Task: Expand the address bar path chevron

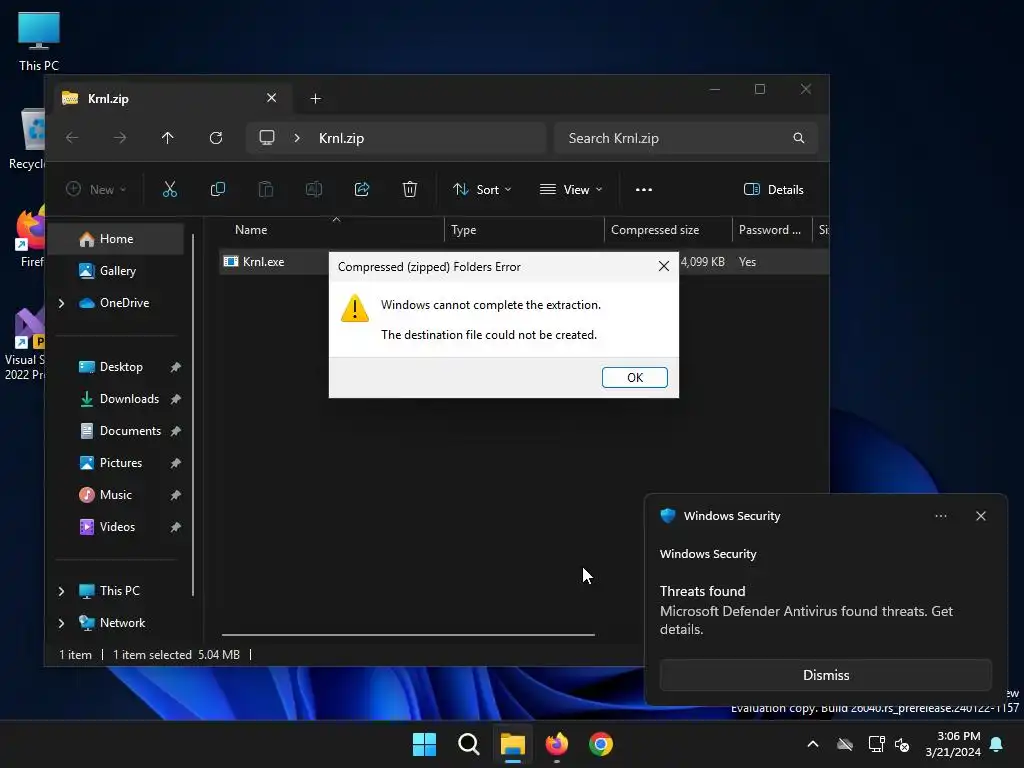Action: 297,138
